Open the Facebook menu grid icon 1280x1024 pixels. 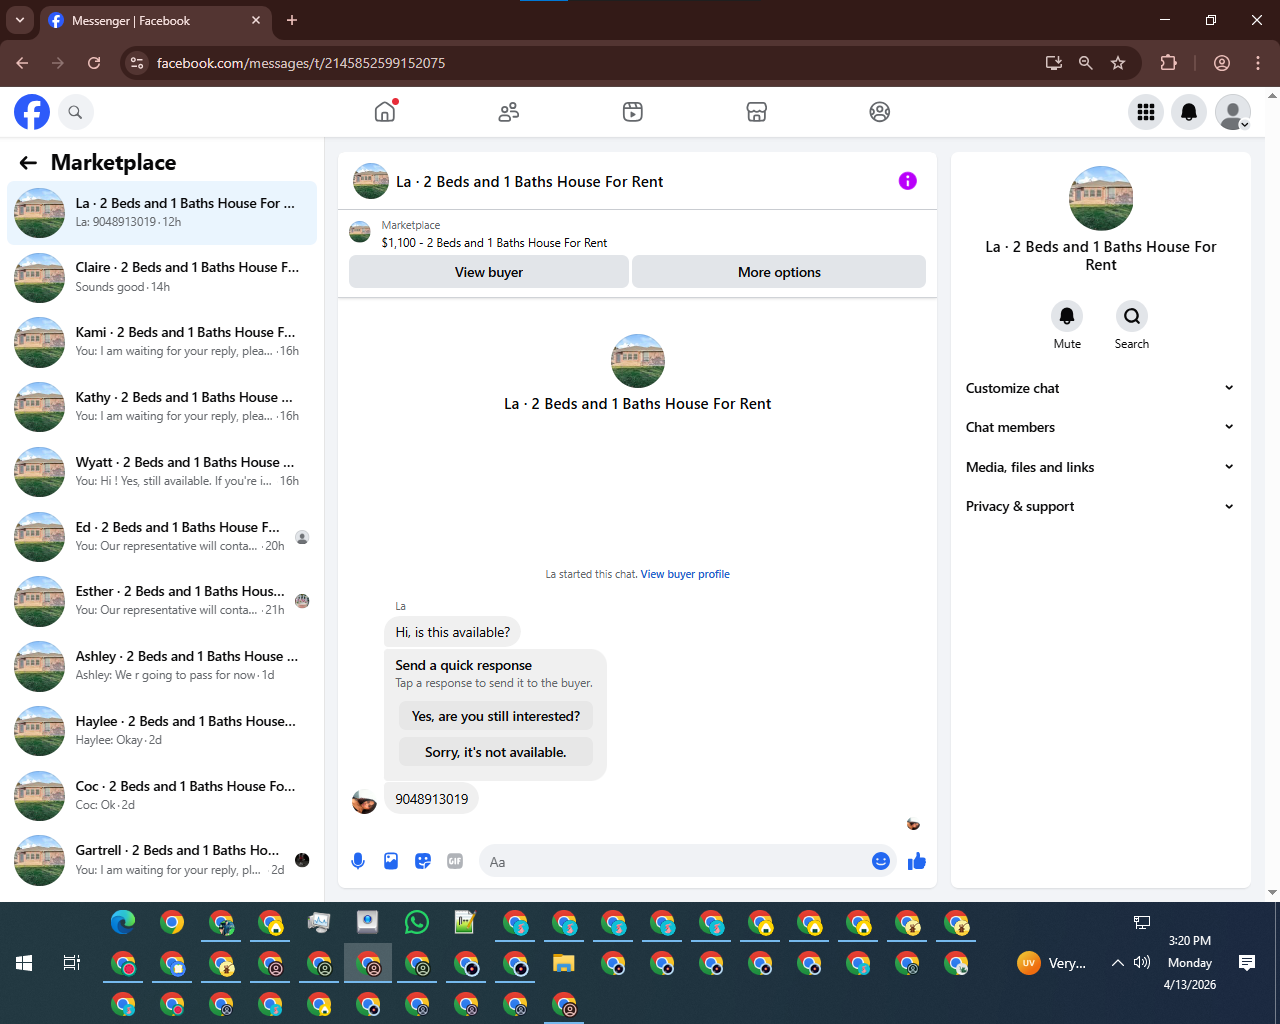pyautogui.click(x=1146, y=112)
